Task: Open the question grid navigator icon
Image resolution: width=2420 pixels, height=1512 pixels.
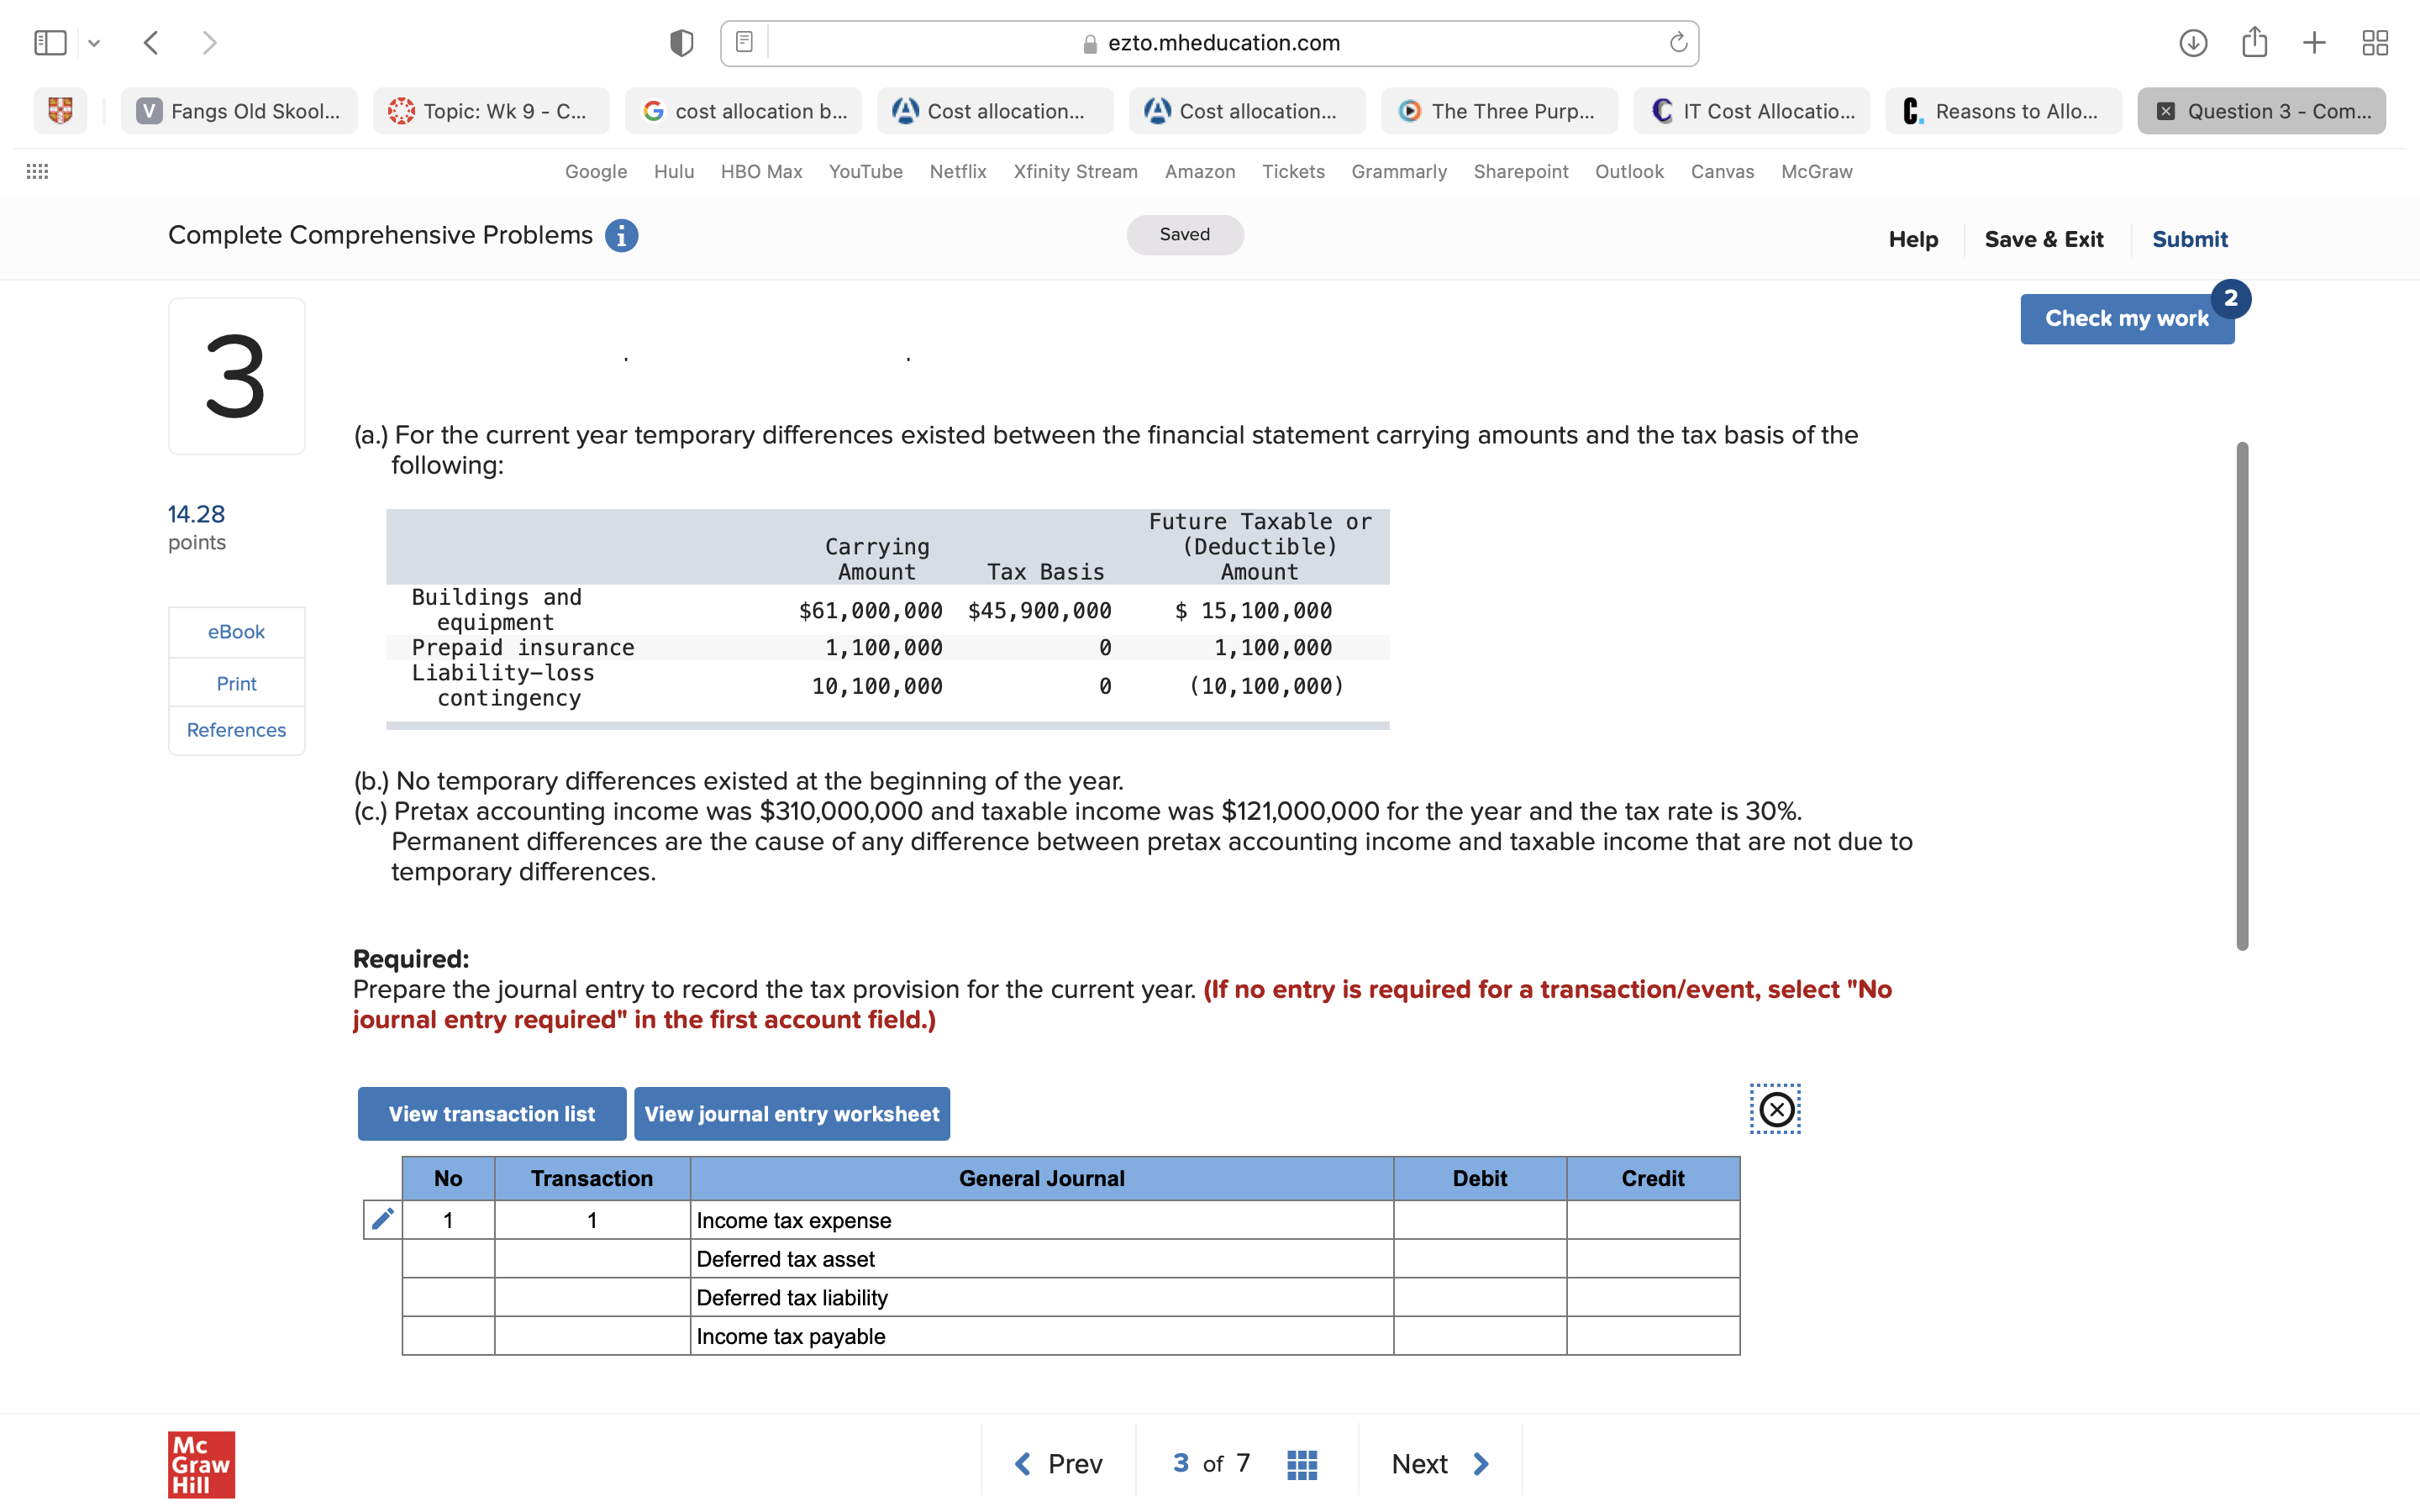Action: pyautogui.click(x=1301, y=1464)
